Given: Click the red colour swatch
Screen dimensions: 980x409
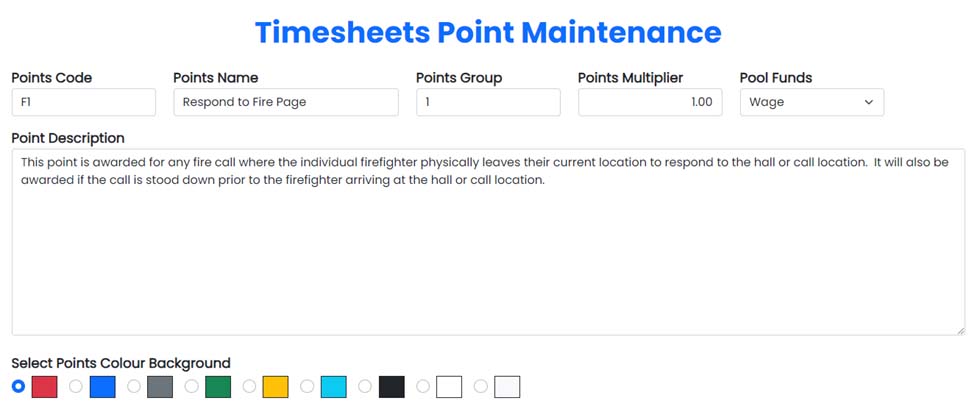Looking at the screenshot, I should 45,387.
